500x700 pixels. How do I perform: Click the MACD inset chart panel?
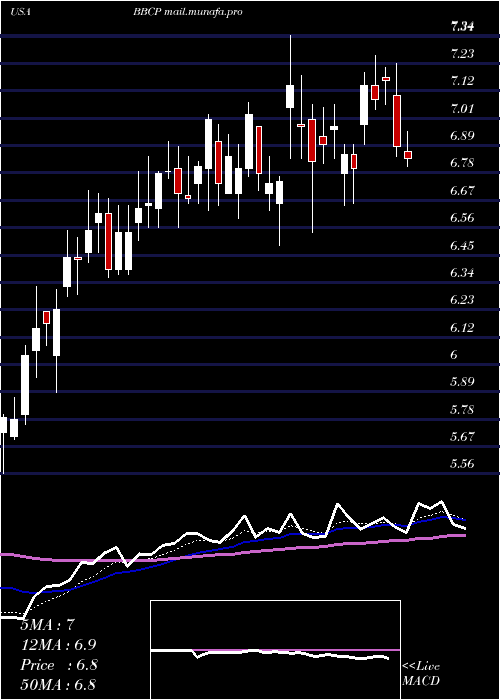(x=275, y=650)
